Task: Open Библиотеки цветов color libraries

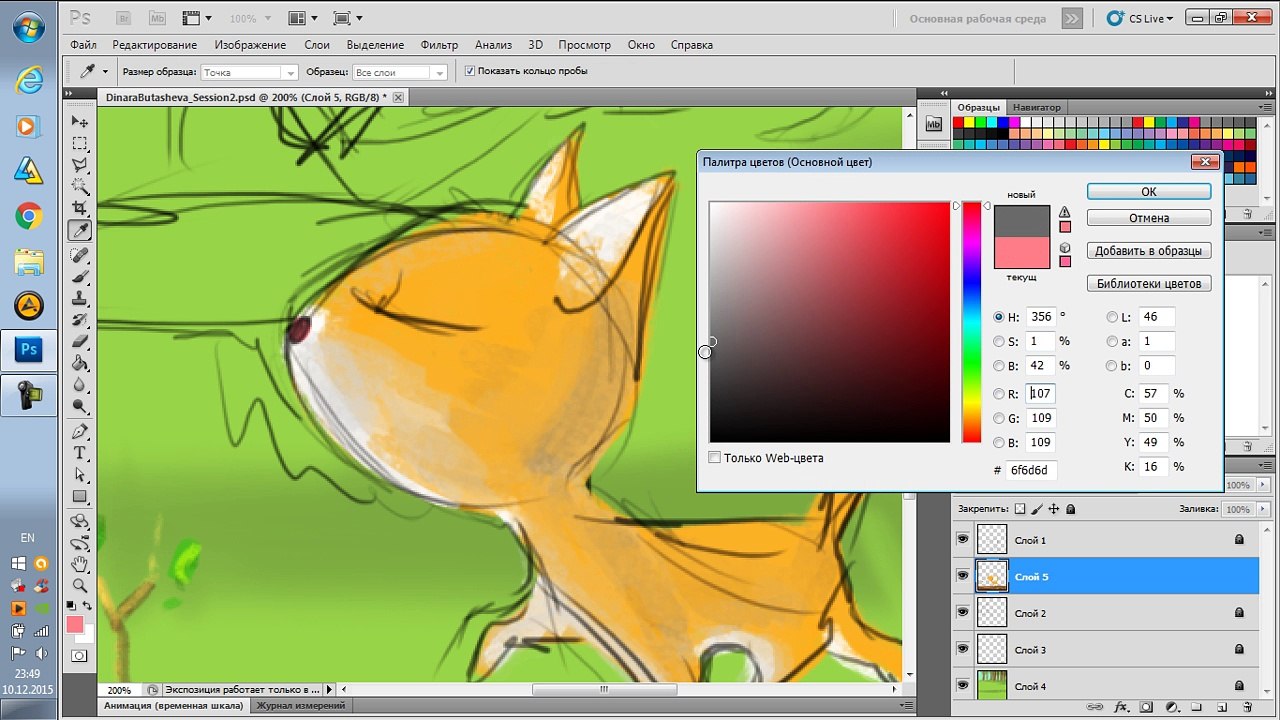Action: tap(1149, 283)
